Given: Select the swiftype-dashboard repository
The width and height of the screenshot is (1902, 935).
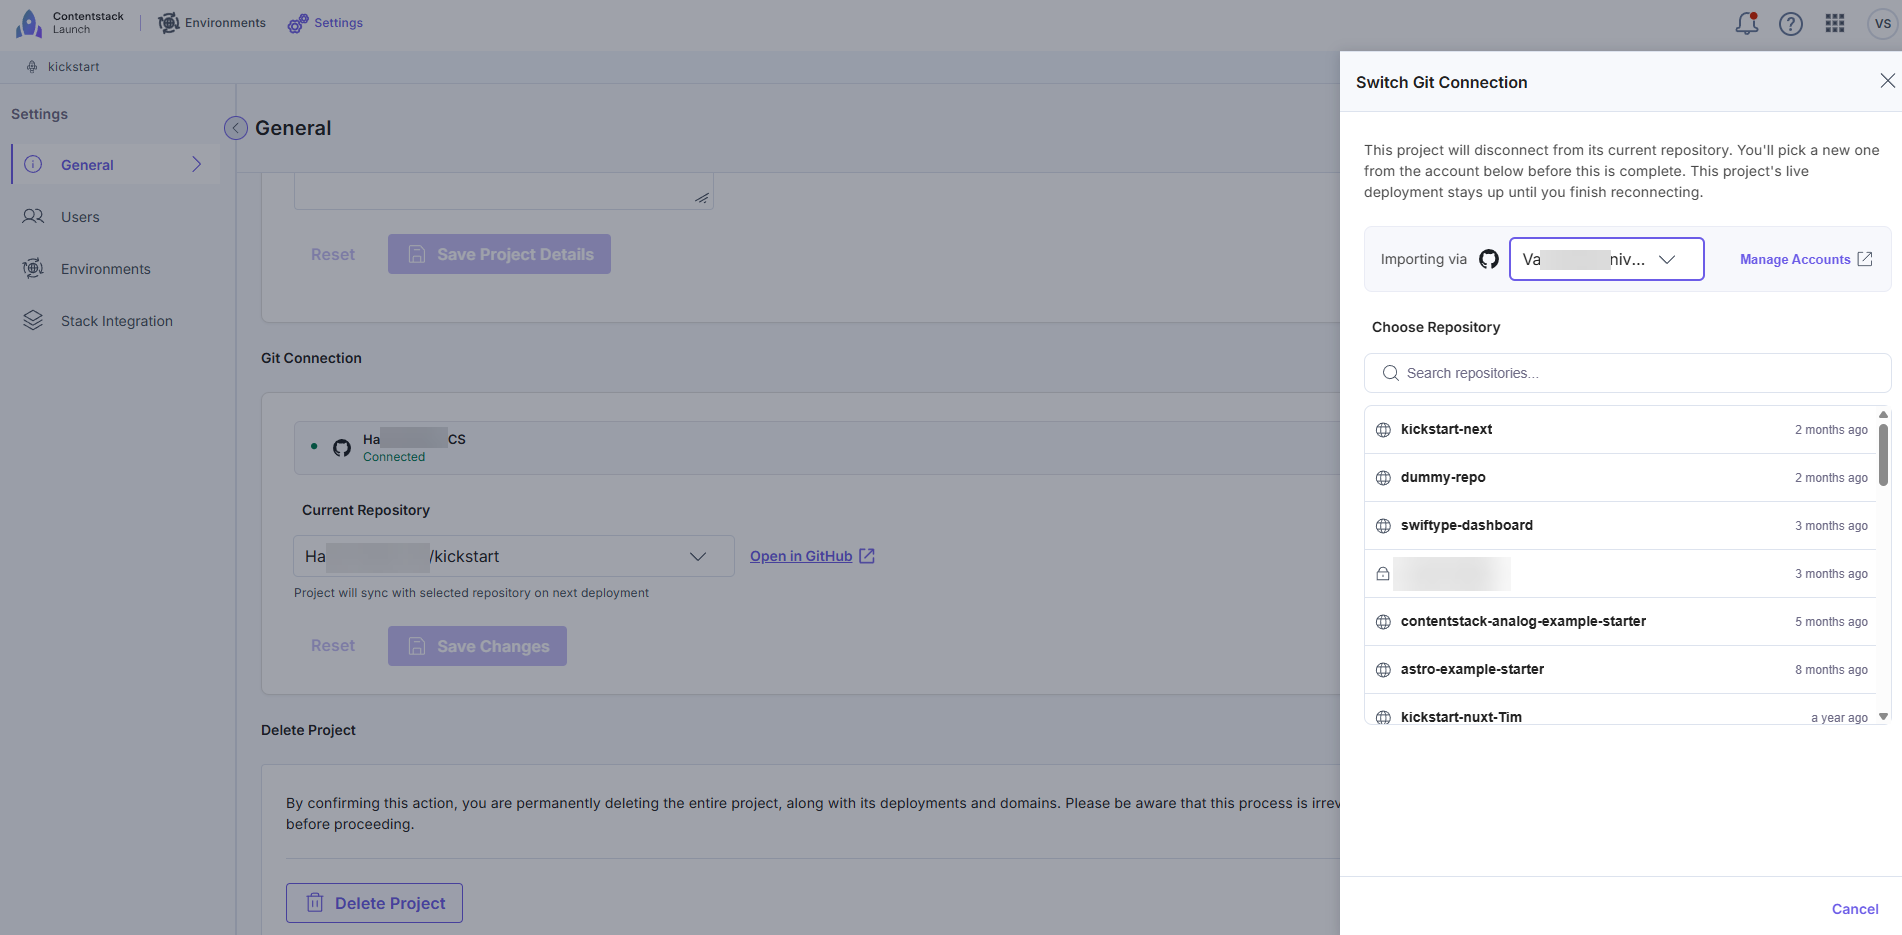Looking at the screenshot, I should pyautogui.click(x=1620, y=526).
